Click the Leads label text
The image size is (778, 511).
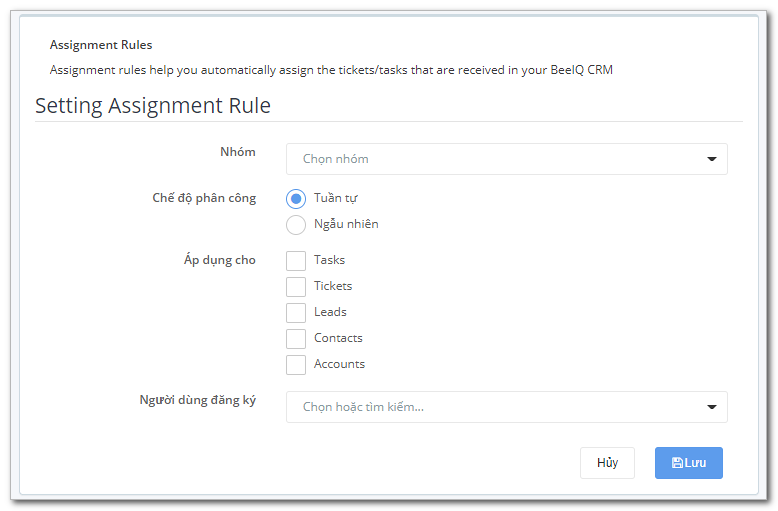(330, 312)
